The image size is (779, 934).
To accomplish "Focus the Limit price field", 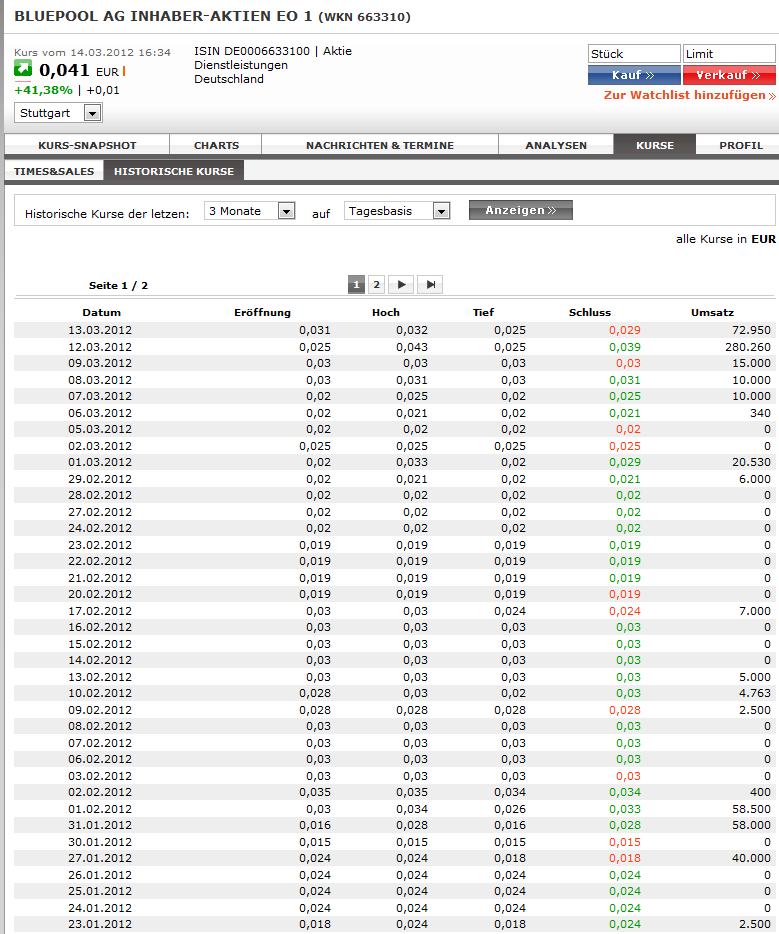I will (729, 54).
